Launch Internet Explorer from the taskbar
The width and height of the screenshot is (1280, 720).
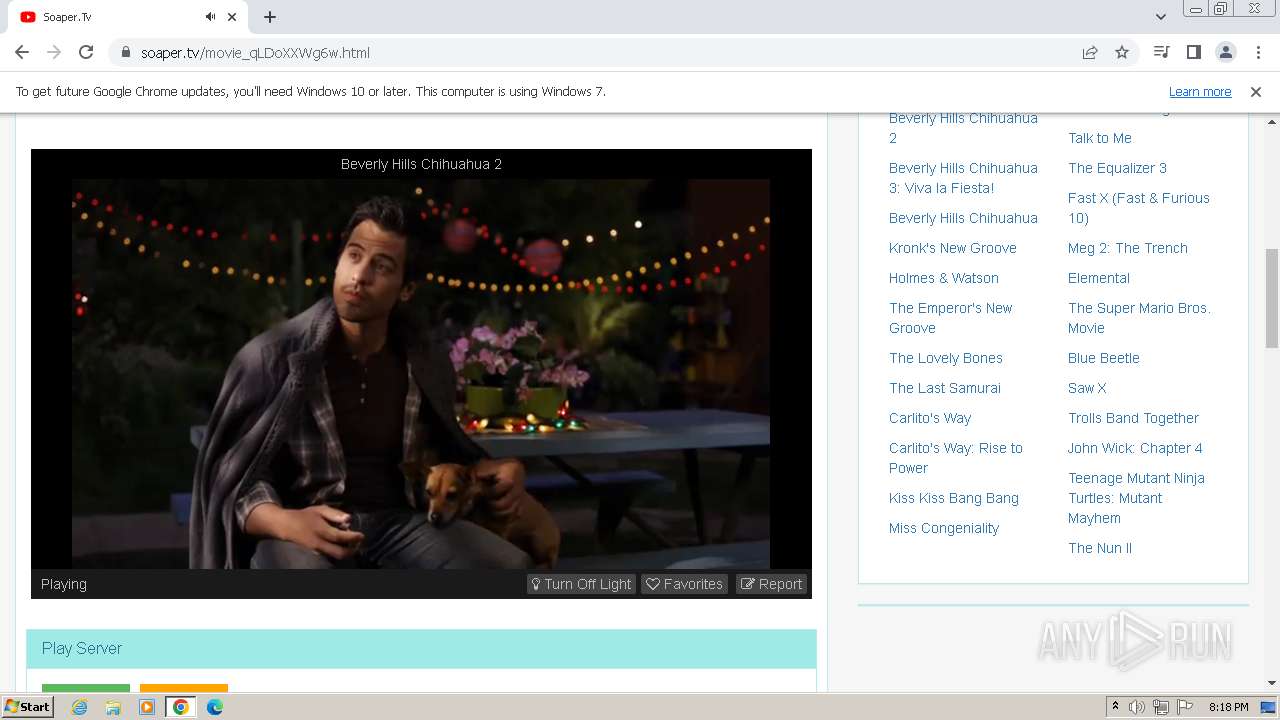pyautogui.click(x=79, y=707)
